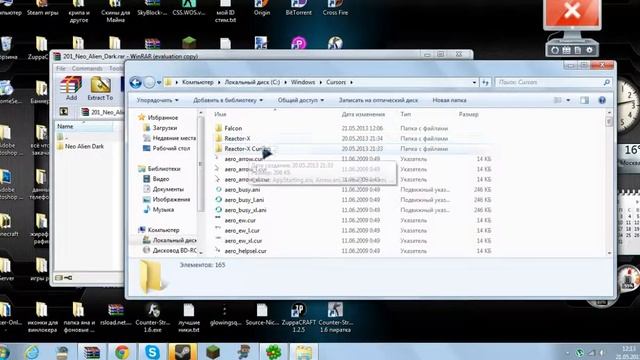Select the ZuppaCRAFT 1.2.5 desktop icon

tap(298, 318)
